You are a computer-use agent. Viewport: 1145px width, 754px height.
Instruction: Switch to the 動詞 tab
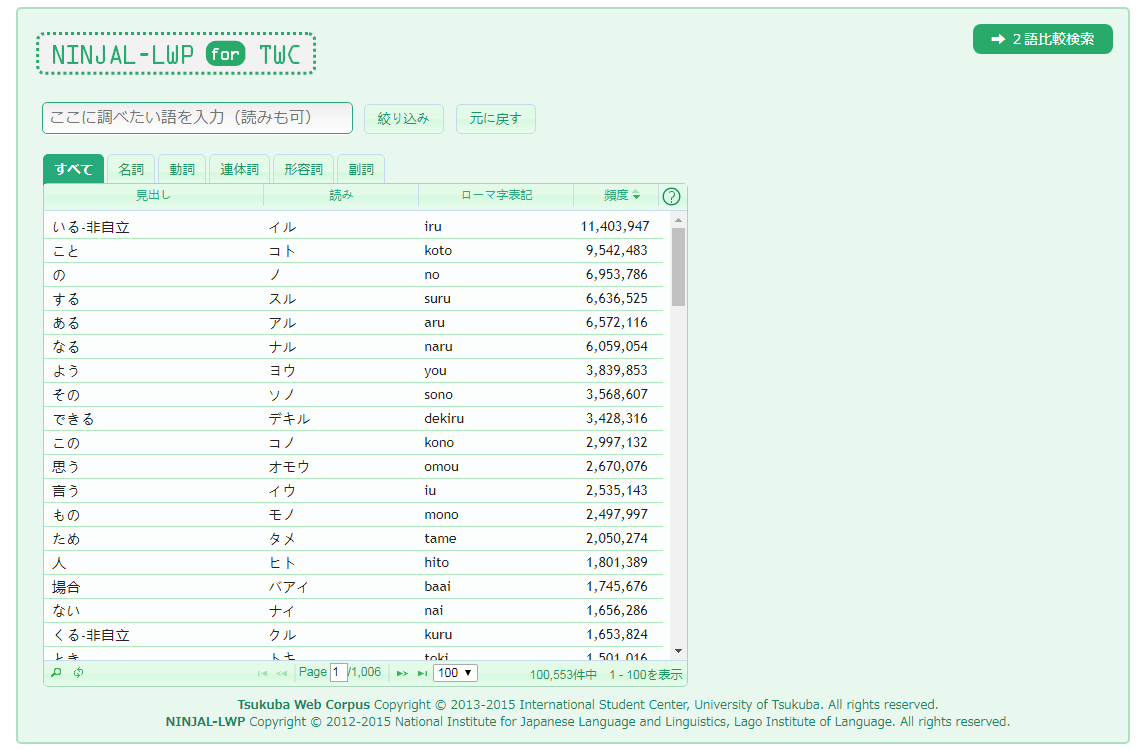pyautogui.click(x=182, y=169)
